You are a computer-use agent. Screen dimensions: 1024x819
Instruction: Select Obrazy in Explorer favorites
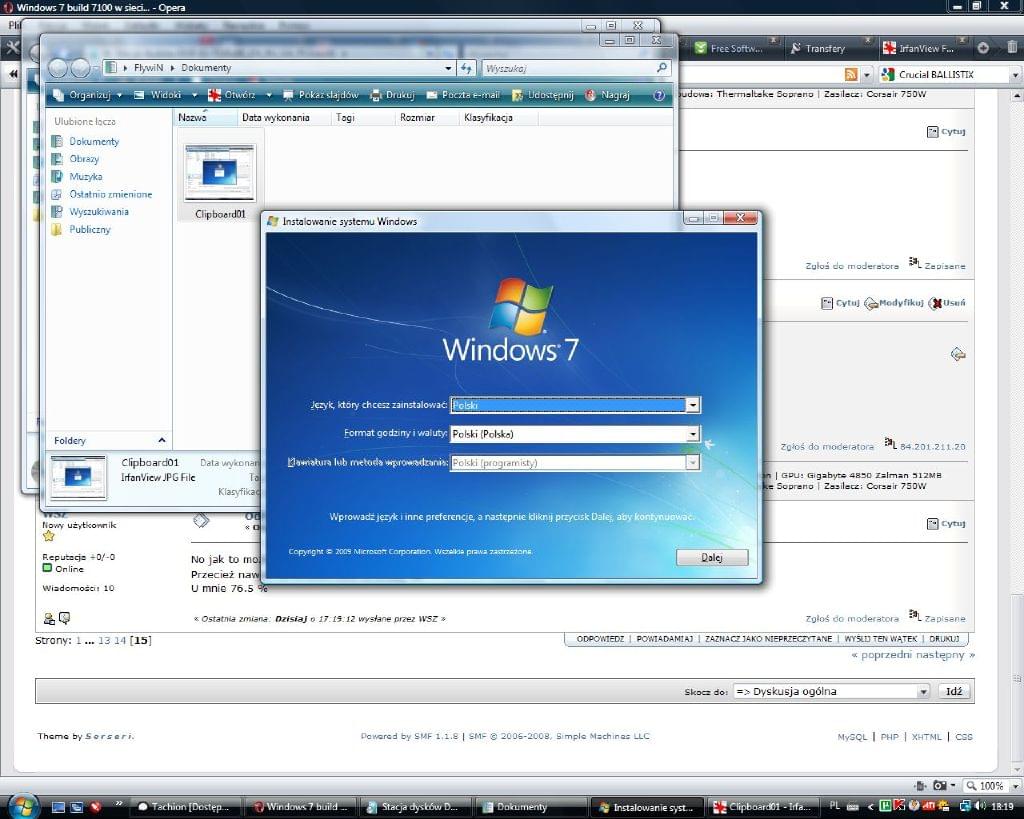[x=84, y=159]
